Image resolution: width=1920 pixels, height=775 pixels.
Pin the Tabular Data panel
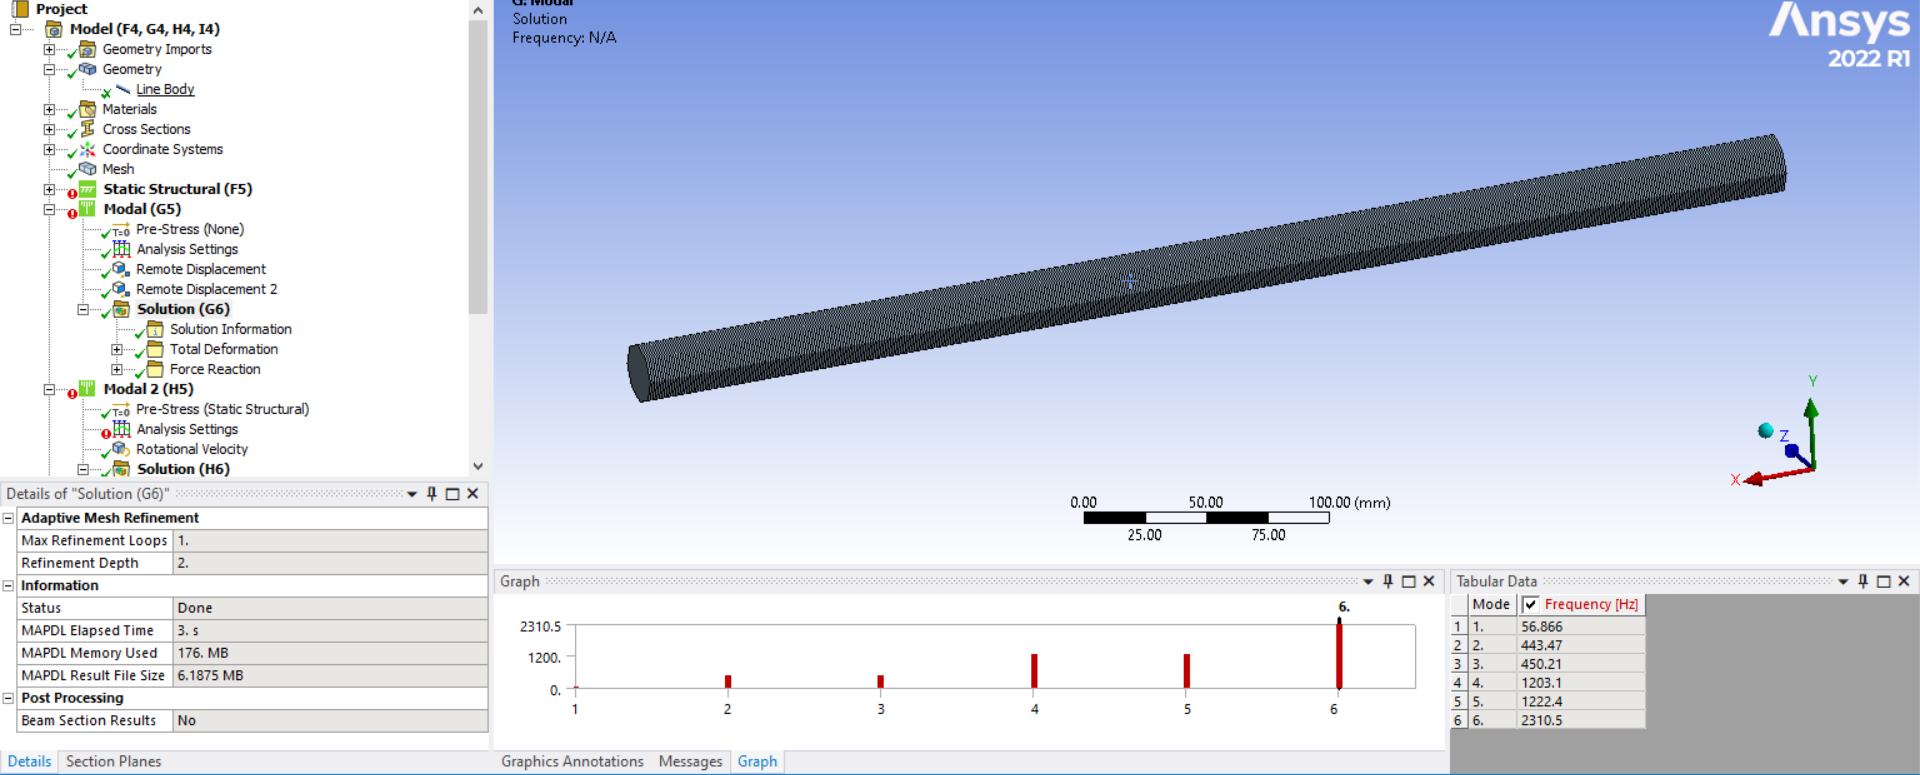(x=1863, y=581)
